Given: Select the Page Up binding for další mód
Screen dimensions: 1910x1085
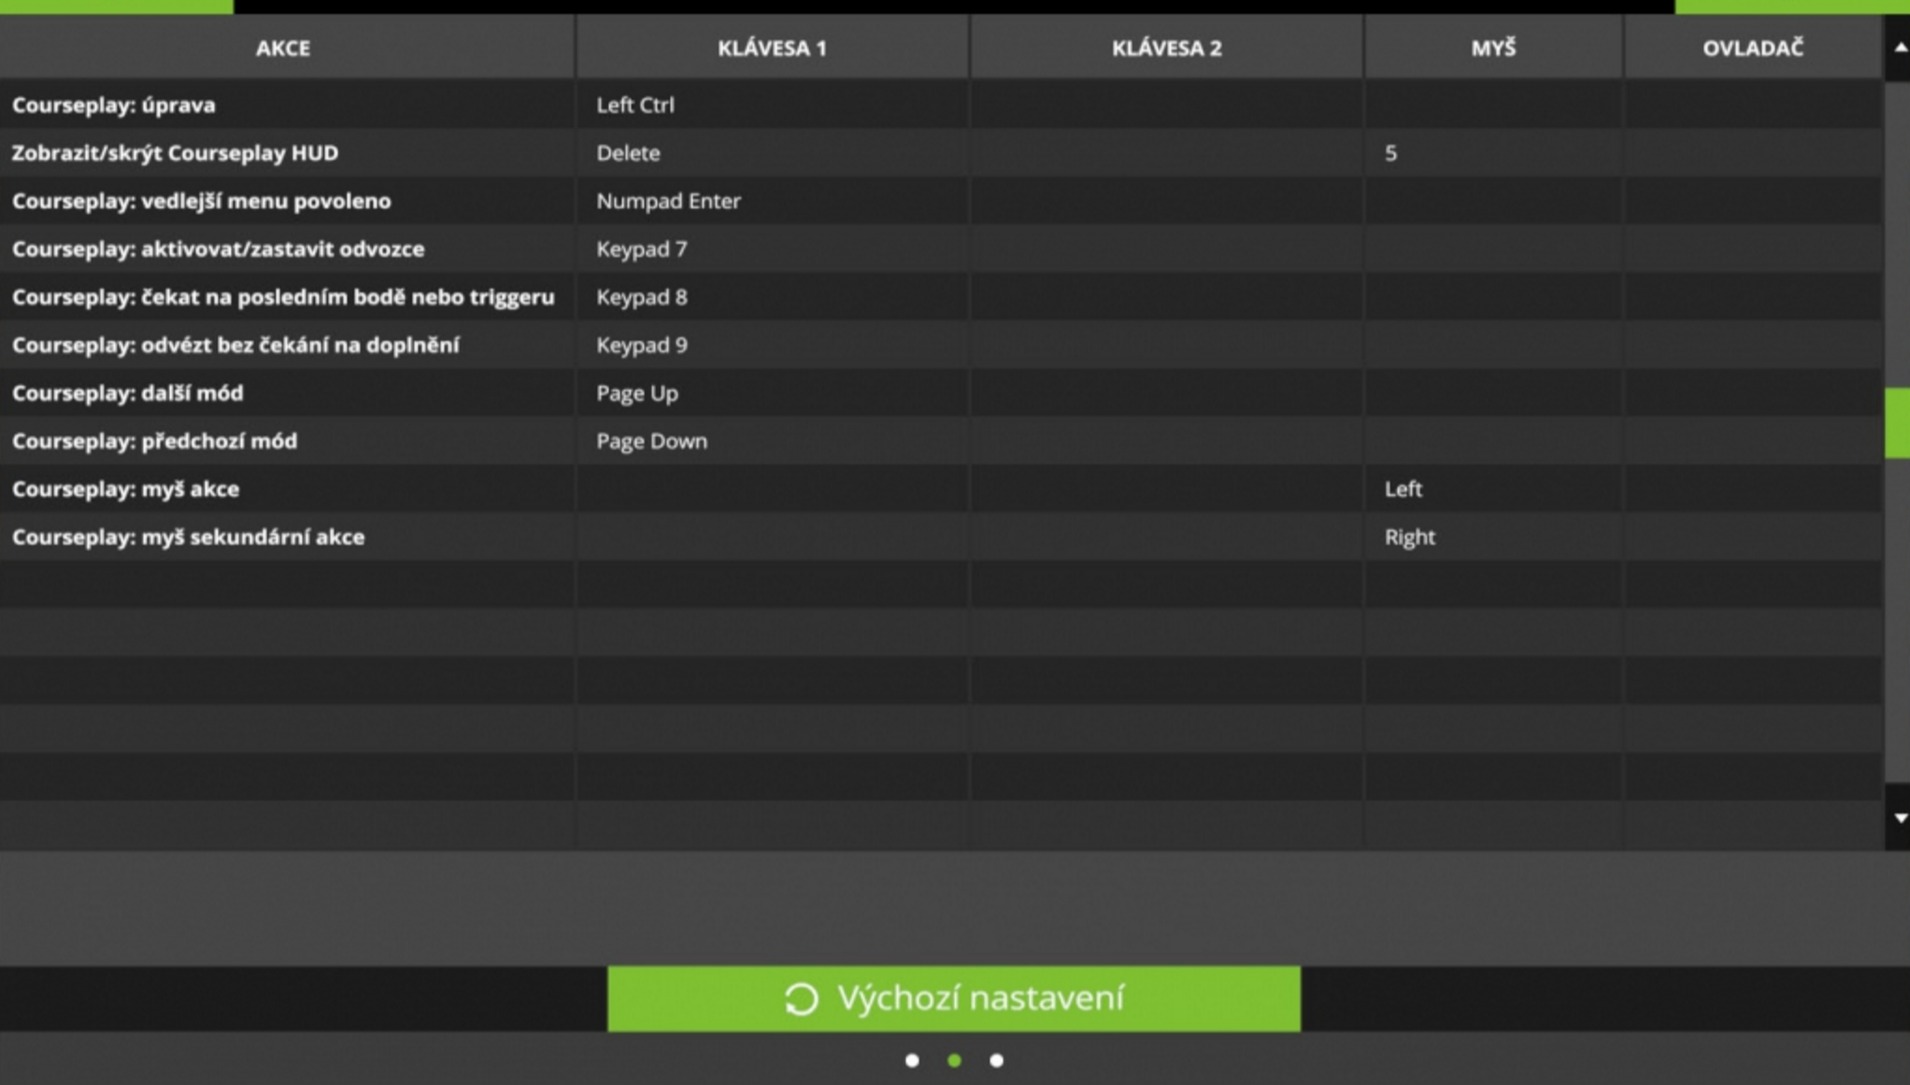Looking at the screenshot, I should (771, 393).
